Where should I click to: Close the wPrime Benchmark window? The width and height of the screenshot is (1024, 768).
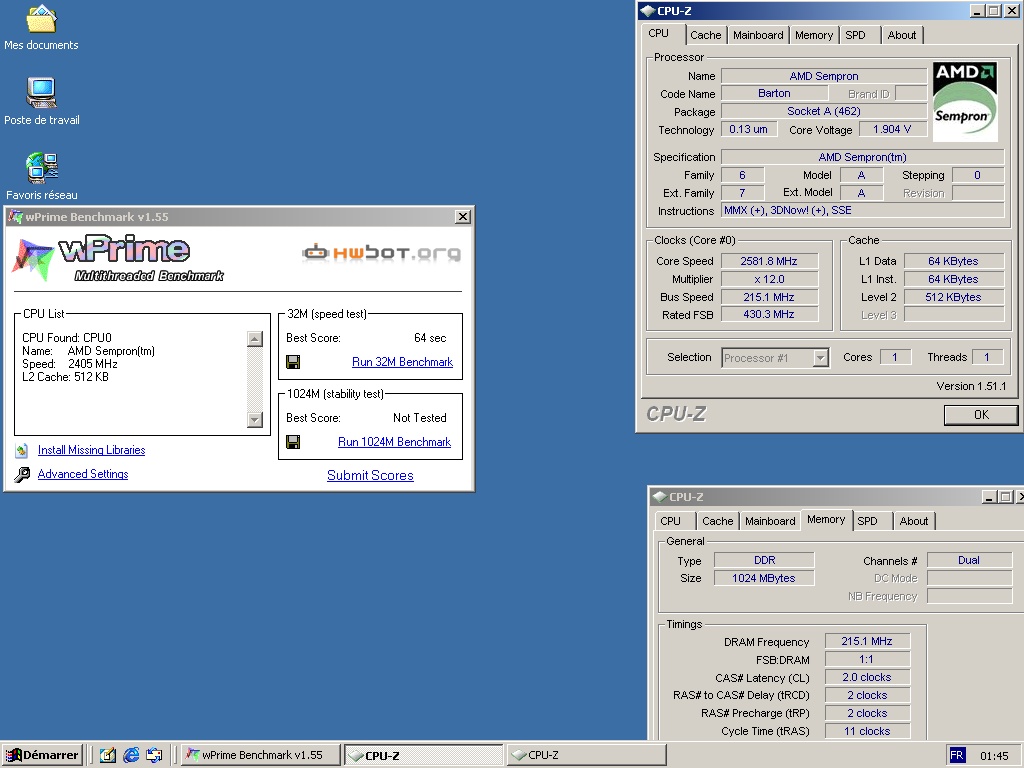click(462, 217)
